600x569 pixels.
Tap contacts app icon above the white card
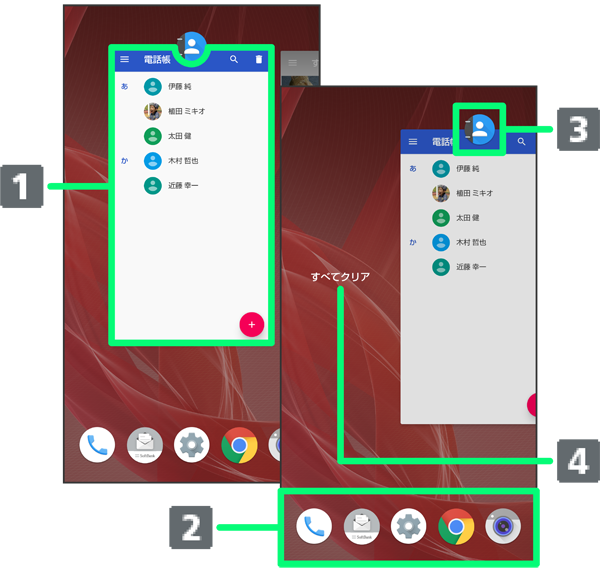click(x=191, y=46)
